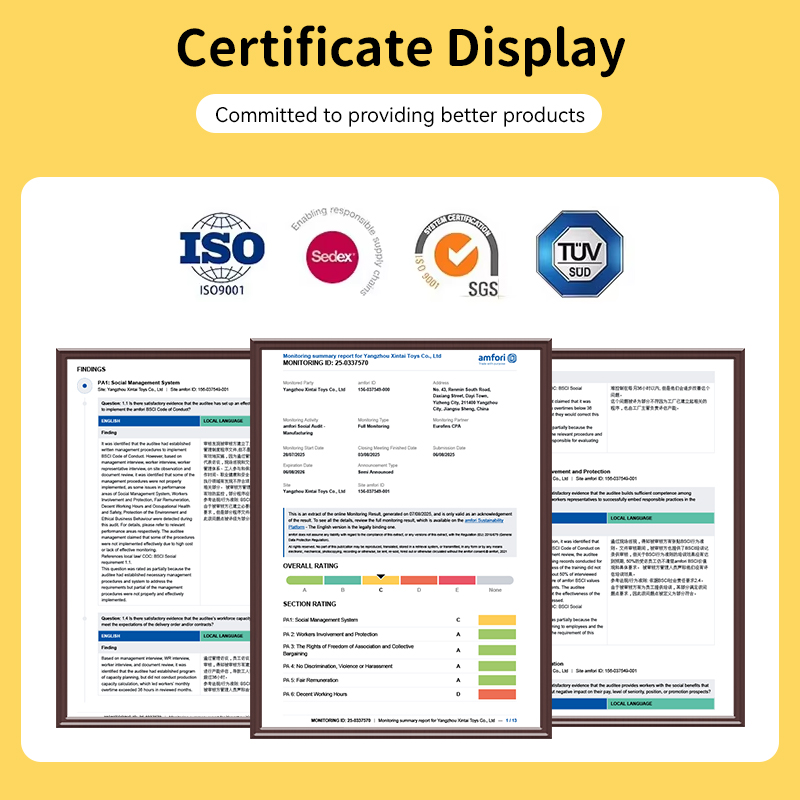
Task: Click red swatch for PA 6 Decent Working Hours
Action: 497,694
